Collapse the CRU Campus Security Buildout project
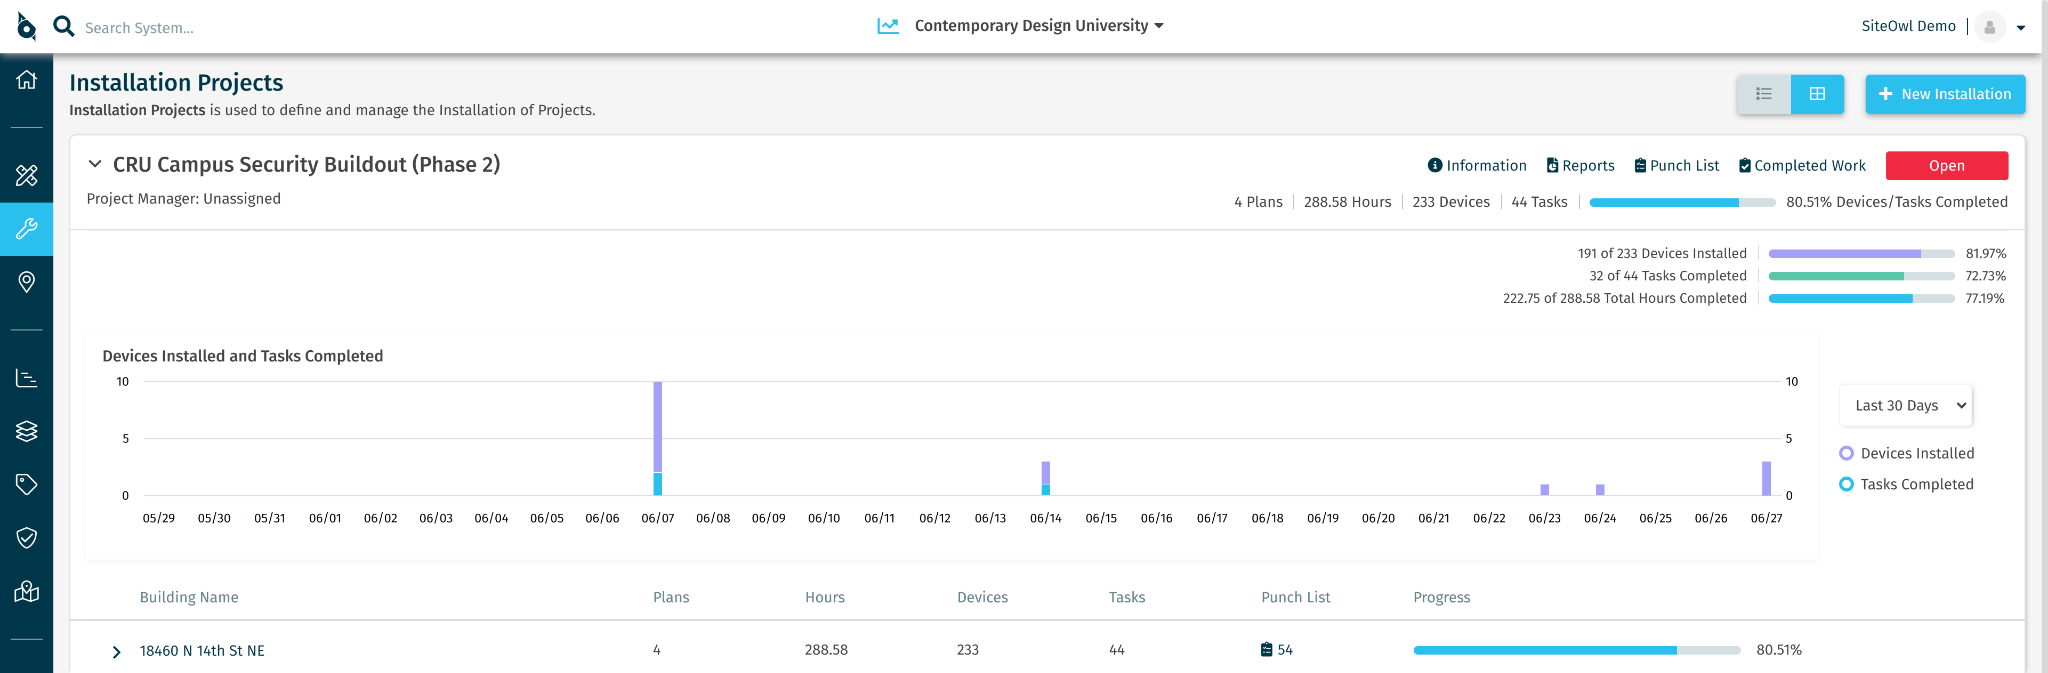The image size is (2048, 673). point(95,164)
